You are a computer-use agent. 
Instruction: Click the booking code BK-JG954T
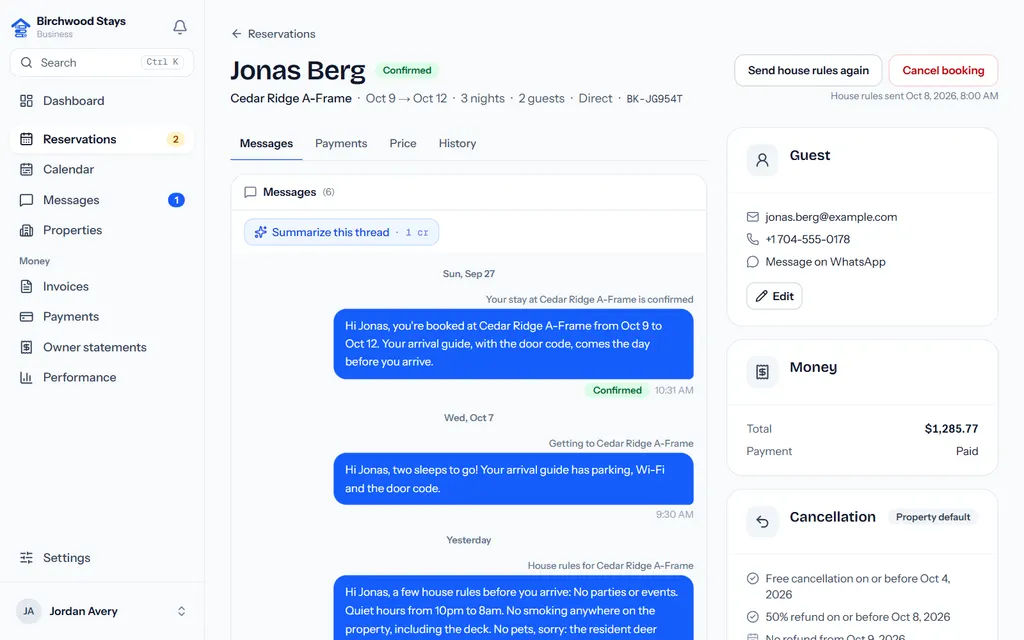click(654, 99)
